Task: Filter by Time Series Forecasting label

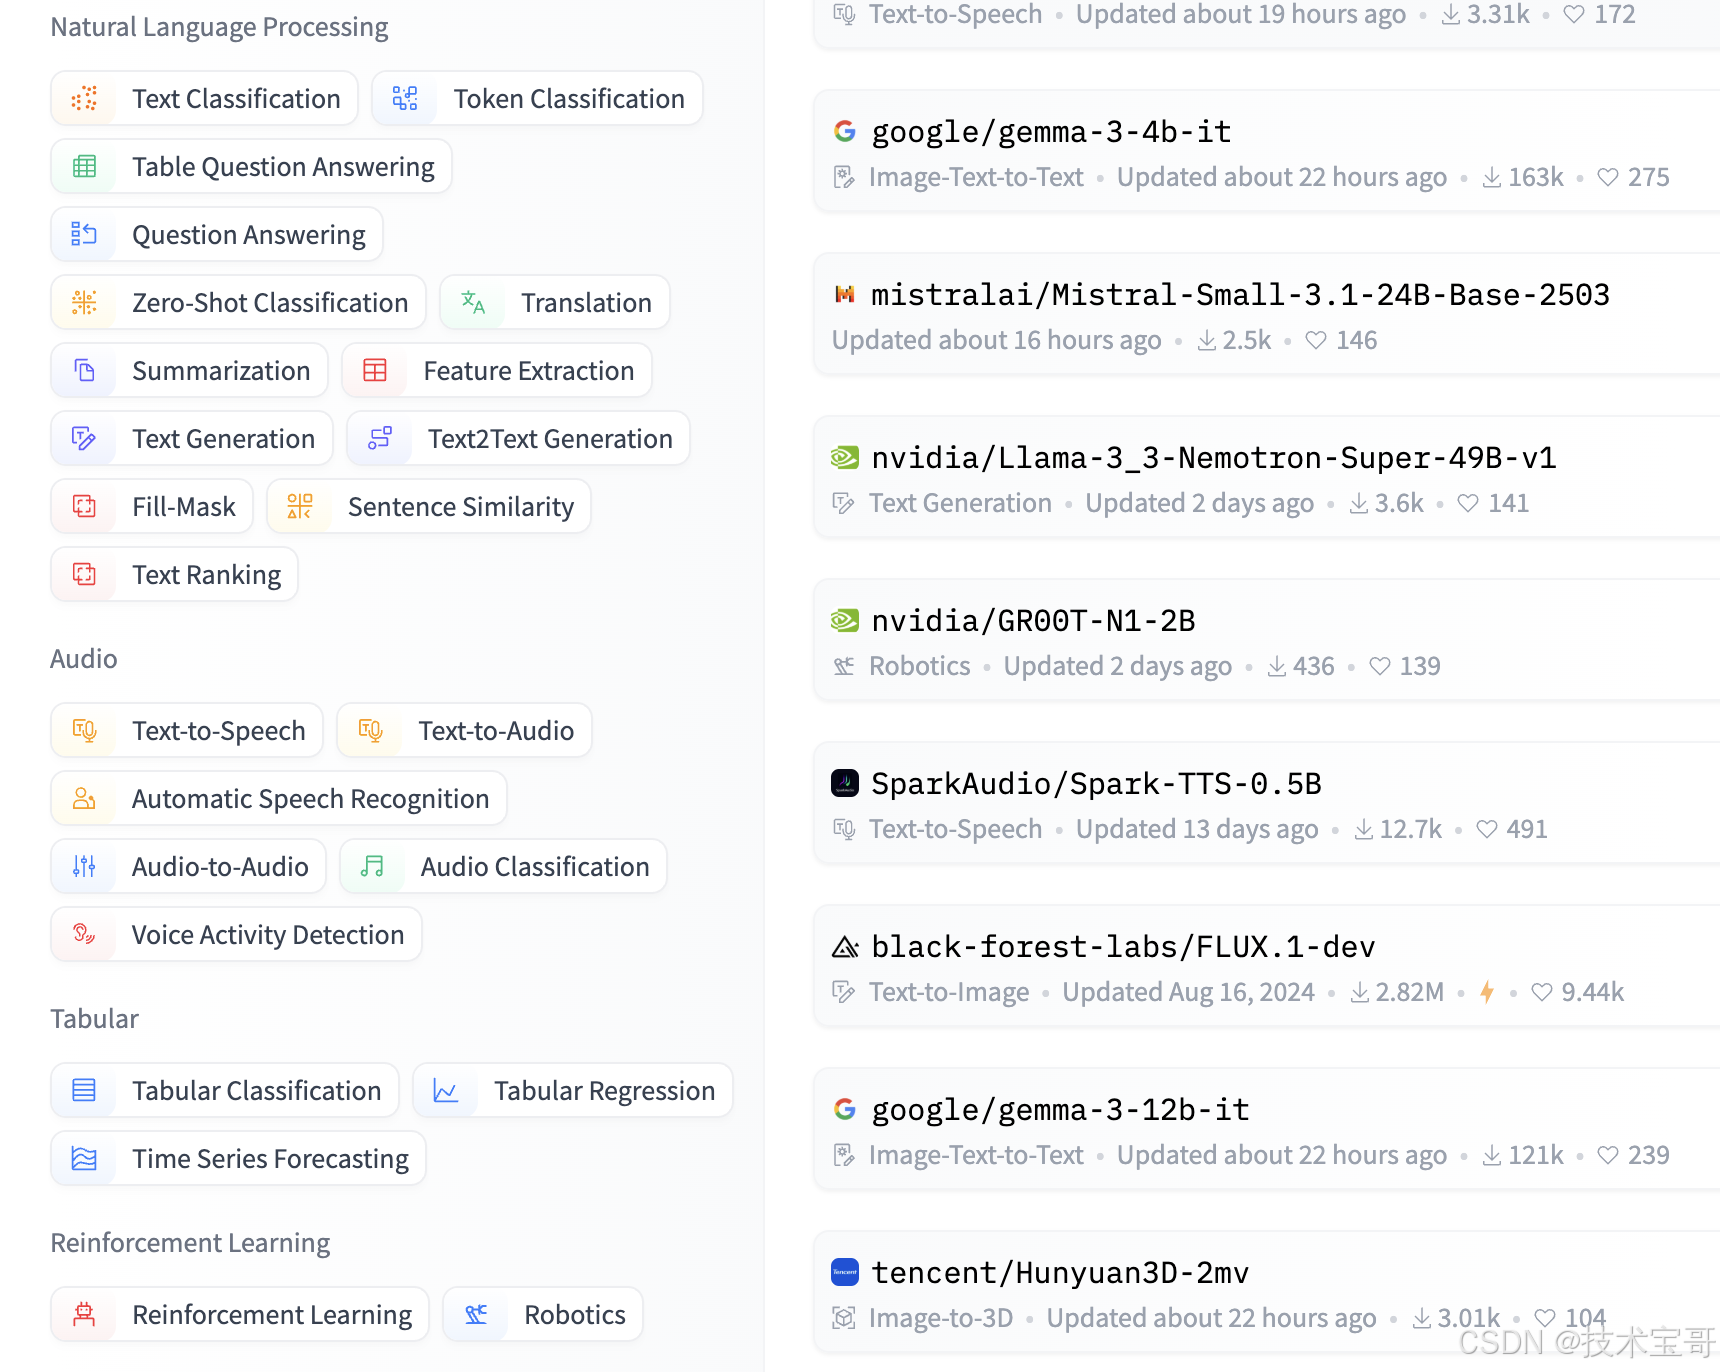Action: [270, 1158]
